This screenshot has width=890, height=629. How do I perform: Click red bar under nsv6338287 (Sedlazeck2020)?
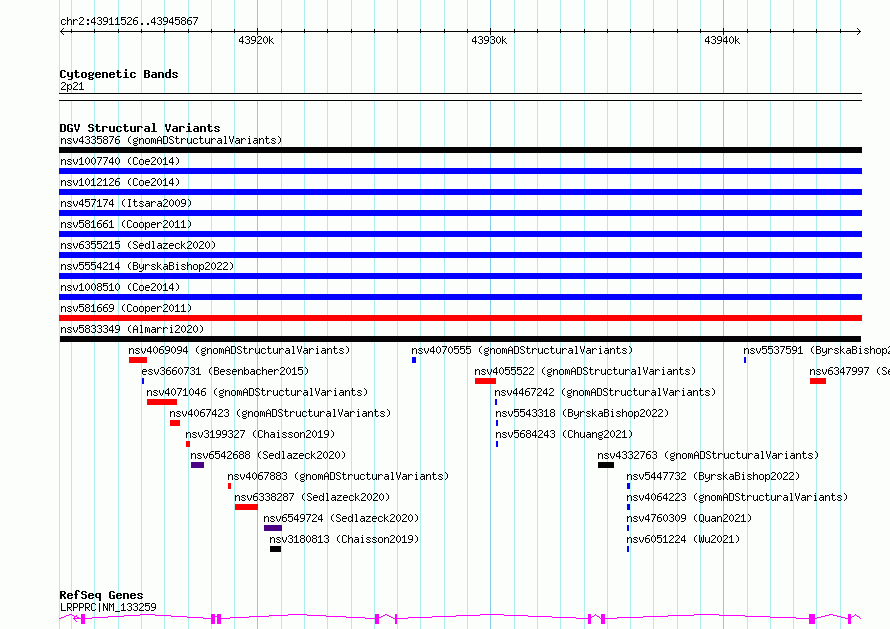(246, 507)
